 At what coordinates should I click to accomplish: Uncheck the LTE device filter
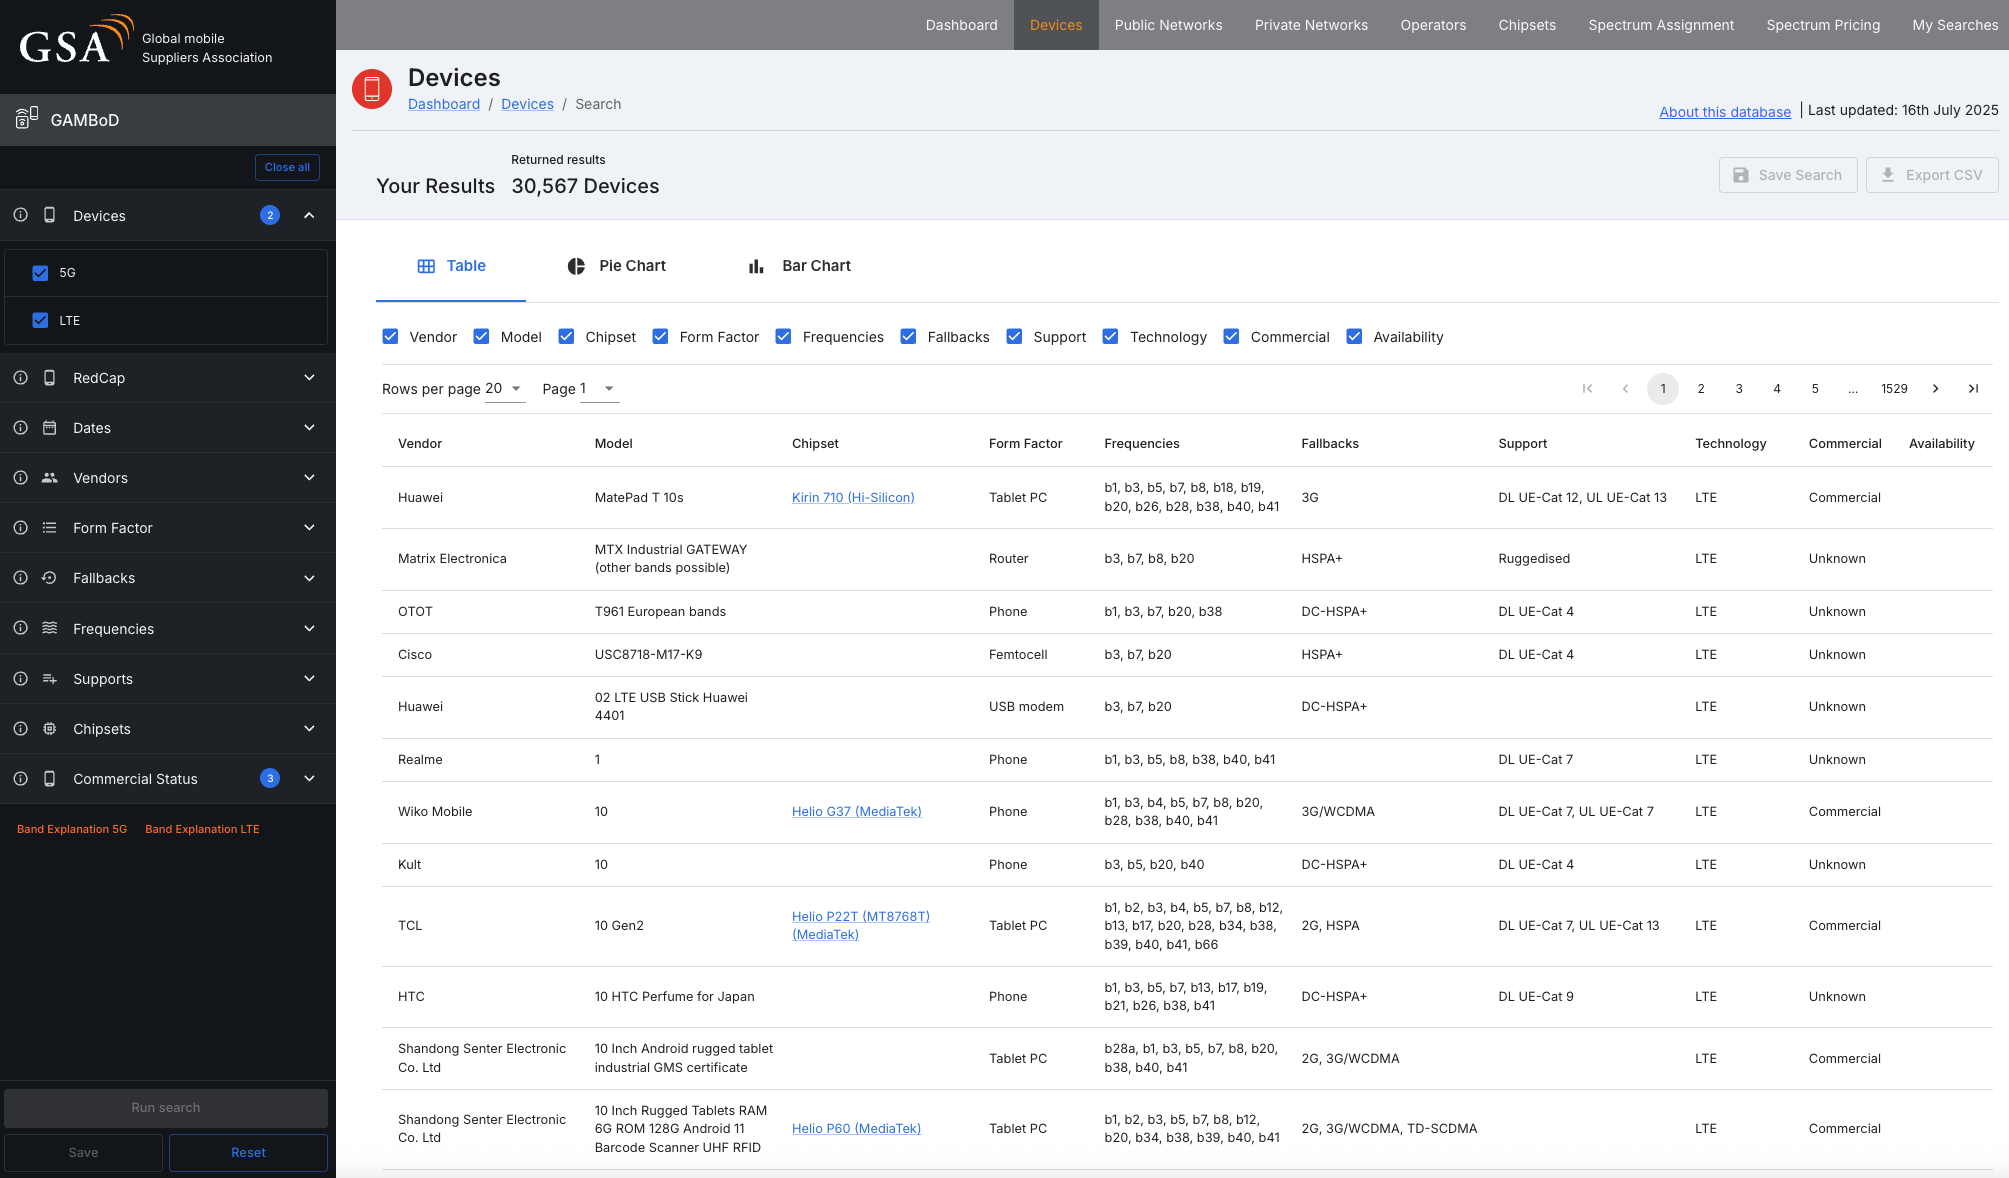click(x=40, y=321)
